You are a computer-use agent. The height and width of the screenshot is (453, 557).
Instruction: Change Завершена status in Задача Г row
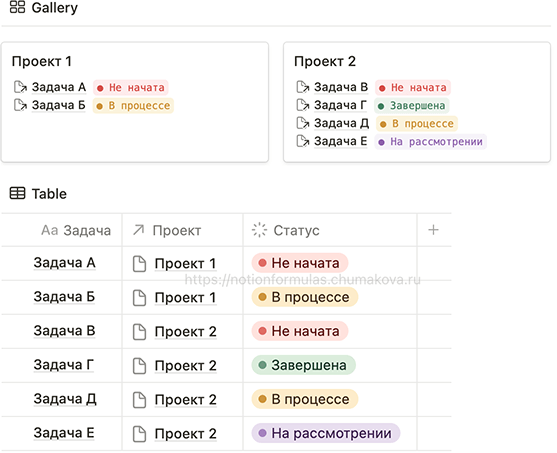(x=304, y=365)
